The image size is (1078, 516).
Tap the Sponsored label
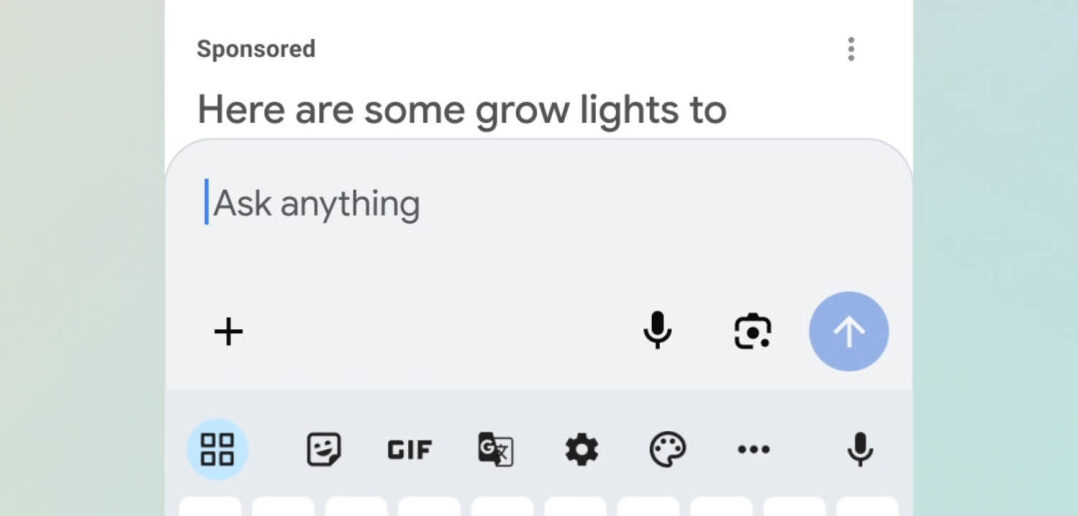[x=256, y=49]
